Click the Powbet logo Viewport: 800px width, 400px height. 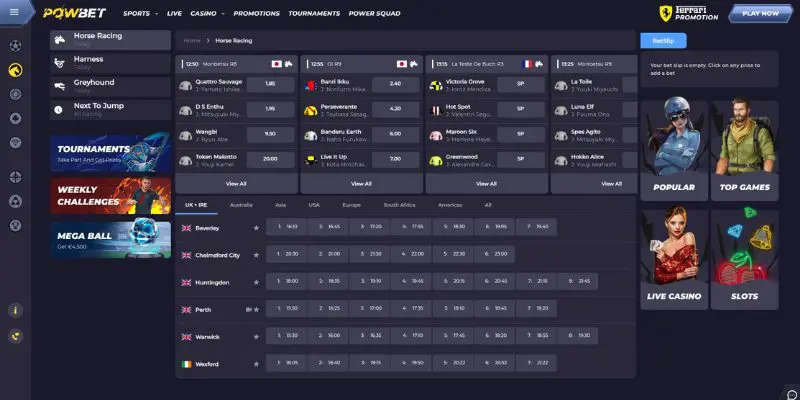[x=74, y=13]
